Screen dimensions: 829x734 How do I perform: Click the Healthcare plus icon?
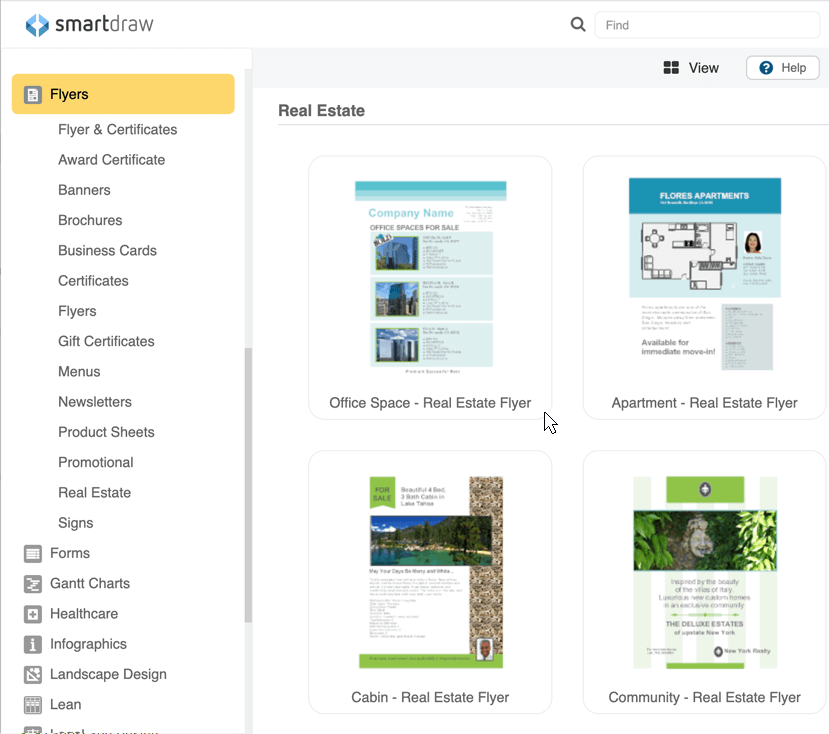point(33,614)
